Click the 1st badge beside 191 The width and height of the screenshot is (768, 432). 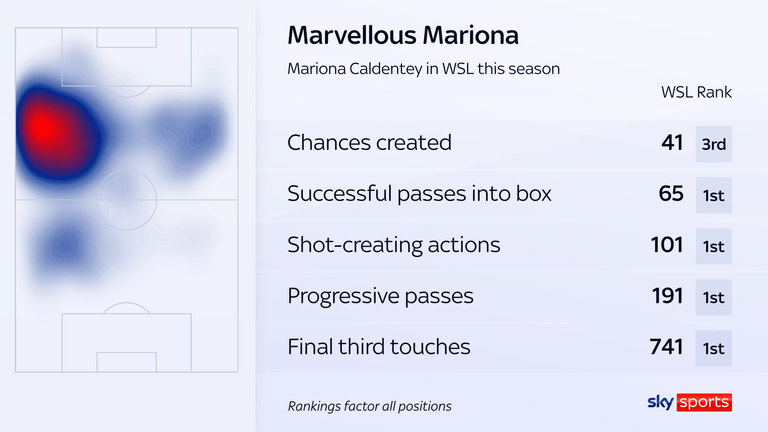714,297
